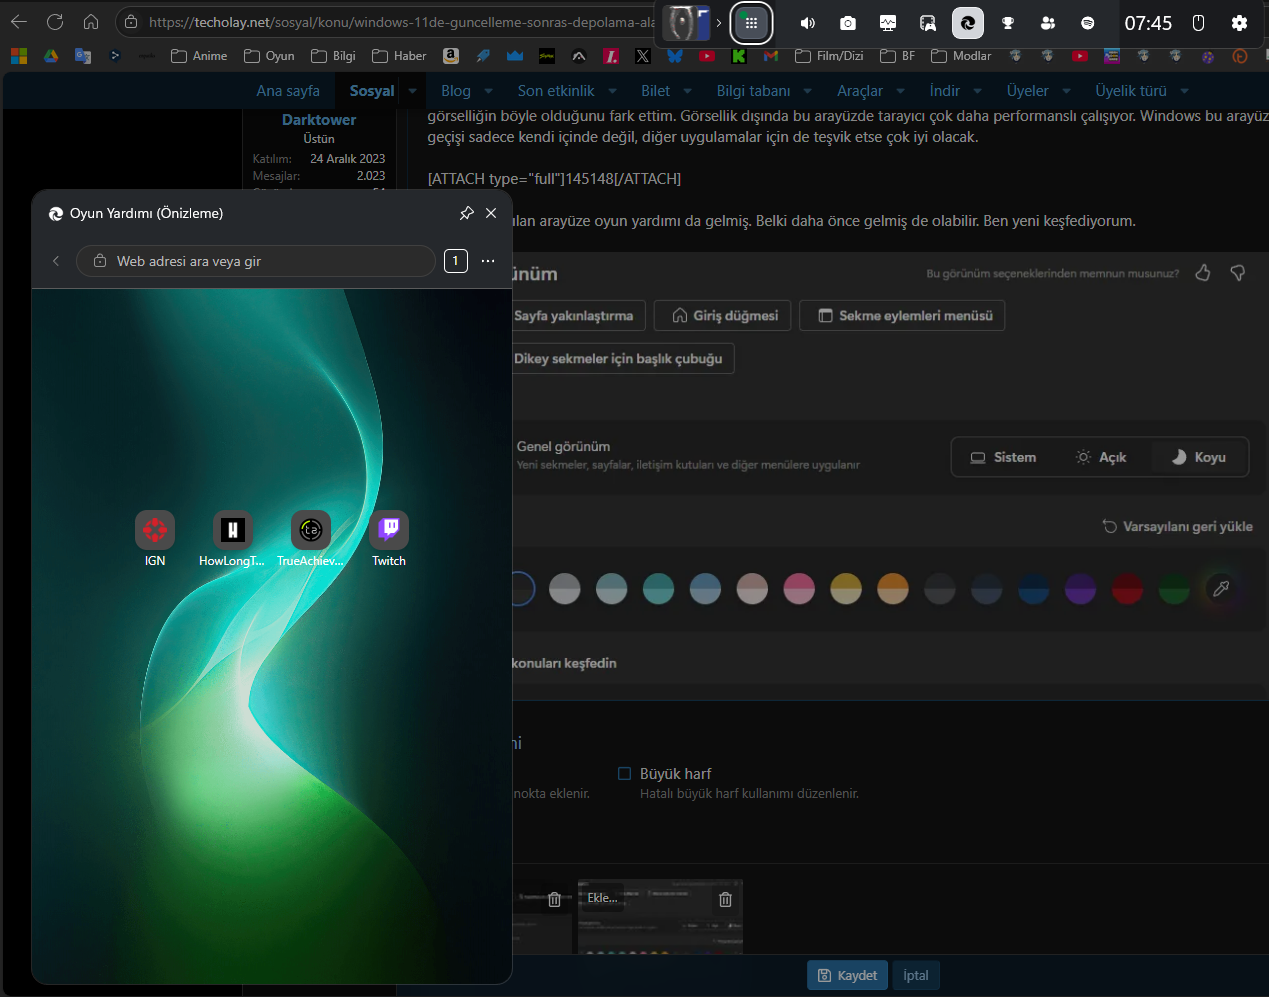
Task: Expand the Blog menu dropdown arrow
Action: click(489, 91)
